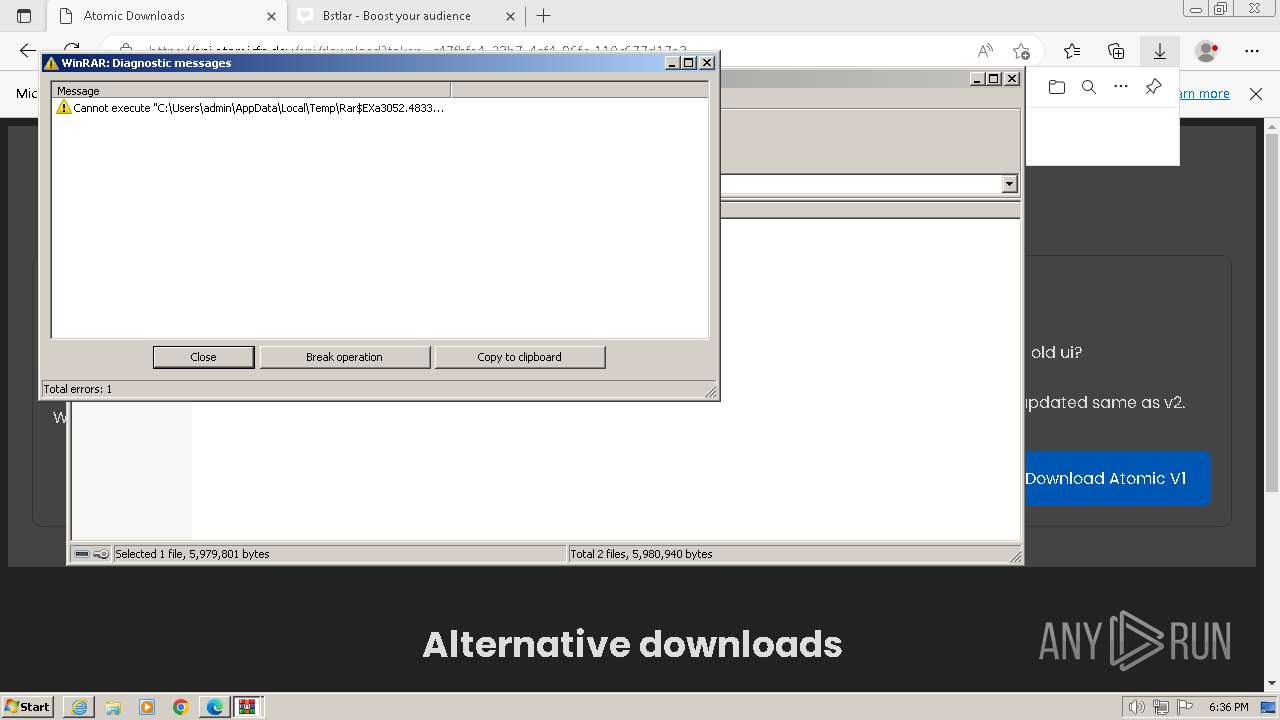Screen dimensions: 1280x720
Task: Open the Windows Start menu
Action: coord(28,706)
